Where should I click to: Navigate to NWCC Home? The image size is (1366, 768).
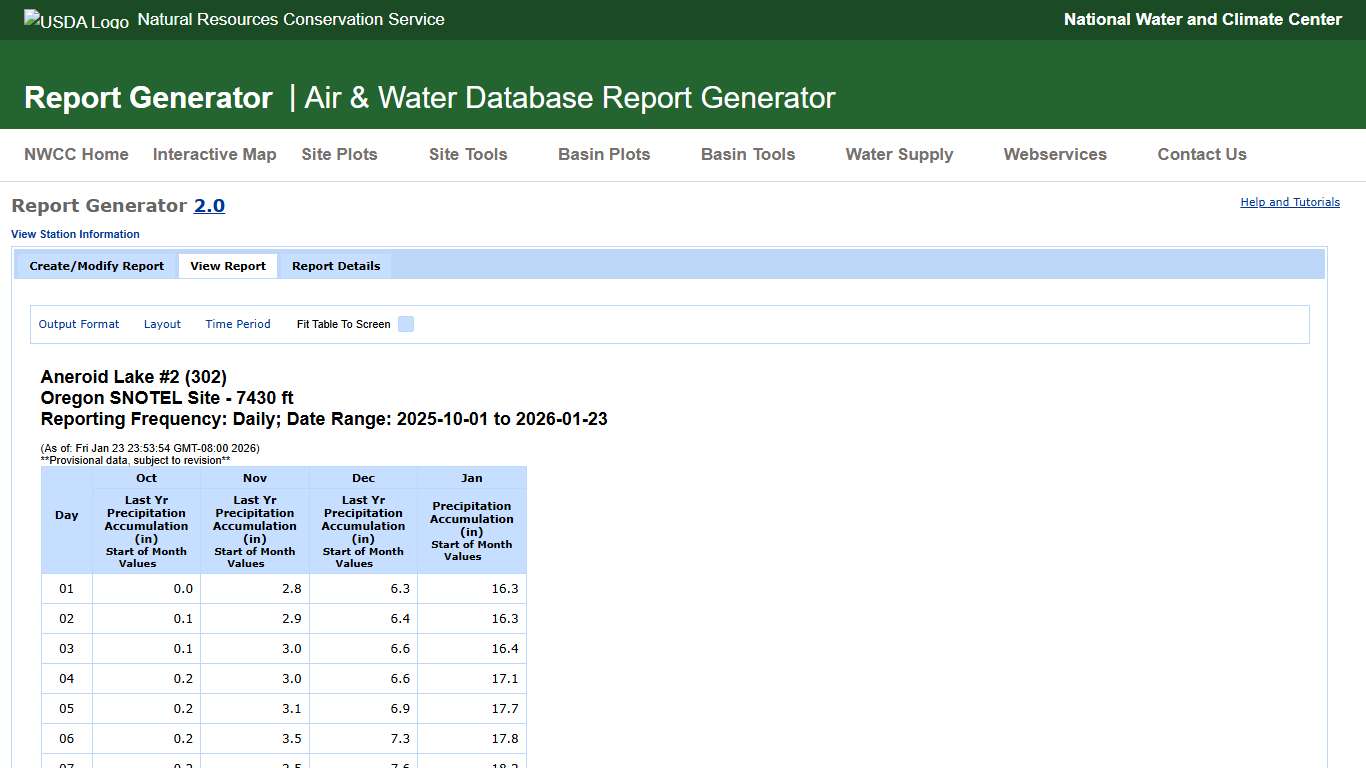(76, 154)
